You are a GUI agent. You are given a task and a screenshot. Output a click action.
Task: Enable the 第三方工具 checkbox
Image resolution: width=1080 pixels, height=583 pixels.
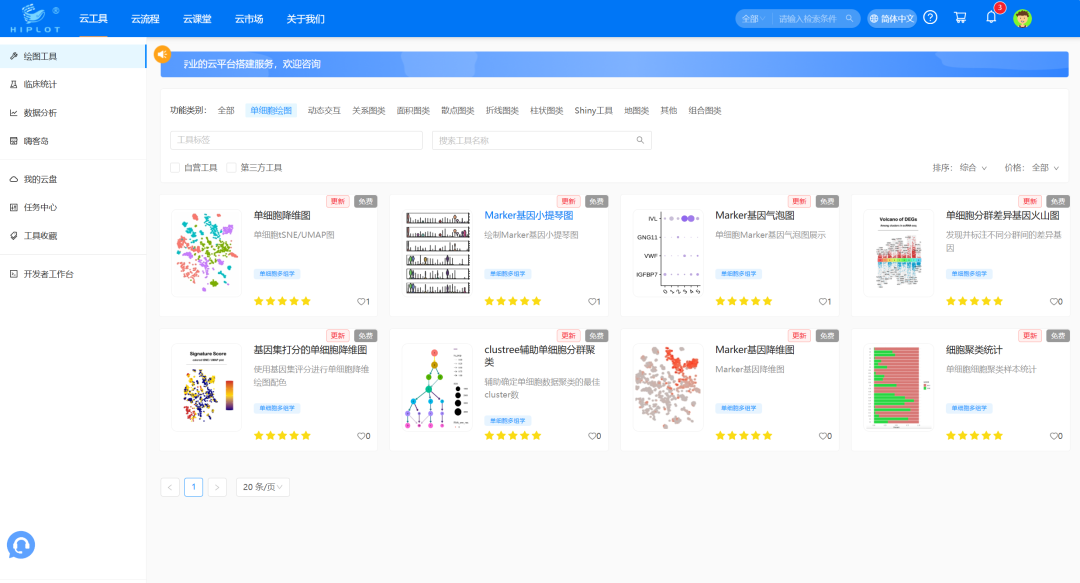pyautogui.click(x=232, y=168)
